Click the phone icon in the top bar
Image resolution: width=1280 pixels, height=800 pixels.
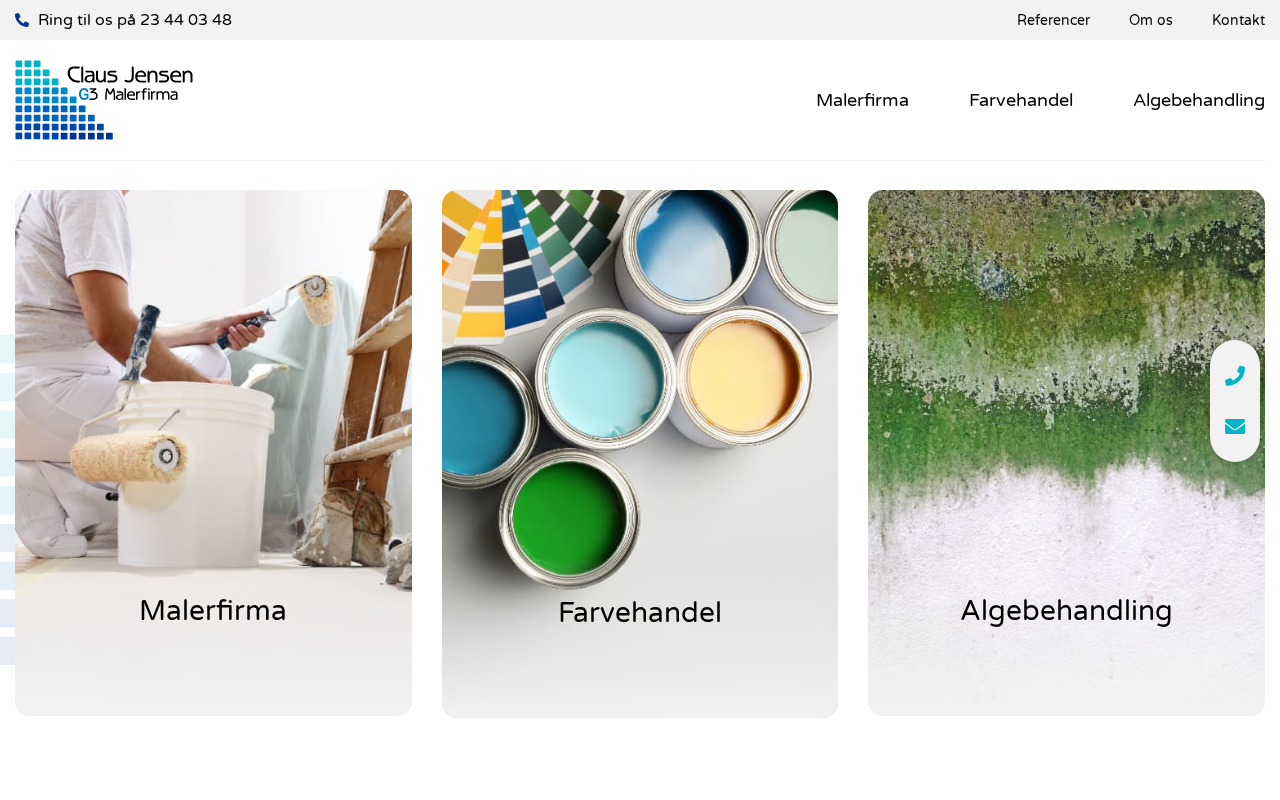point(22,20)
